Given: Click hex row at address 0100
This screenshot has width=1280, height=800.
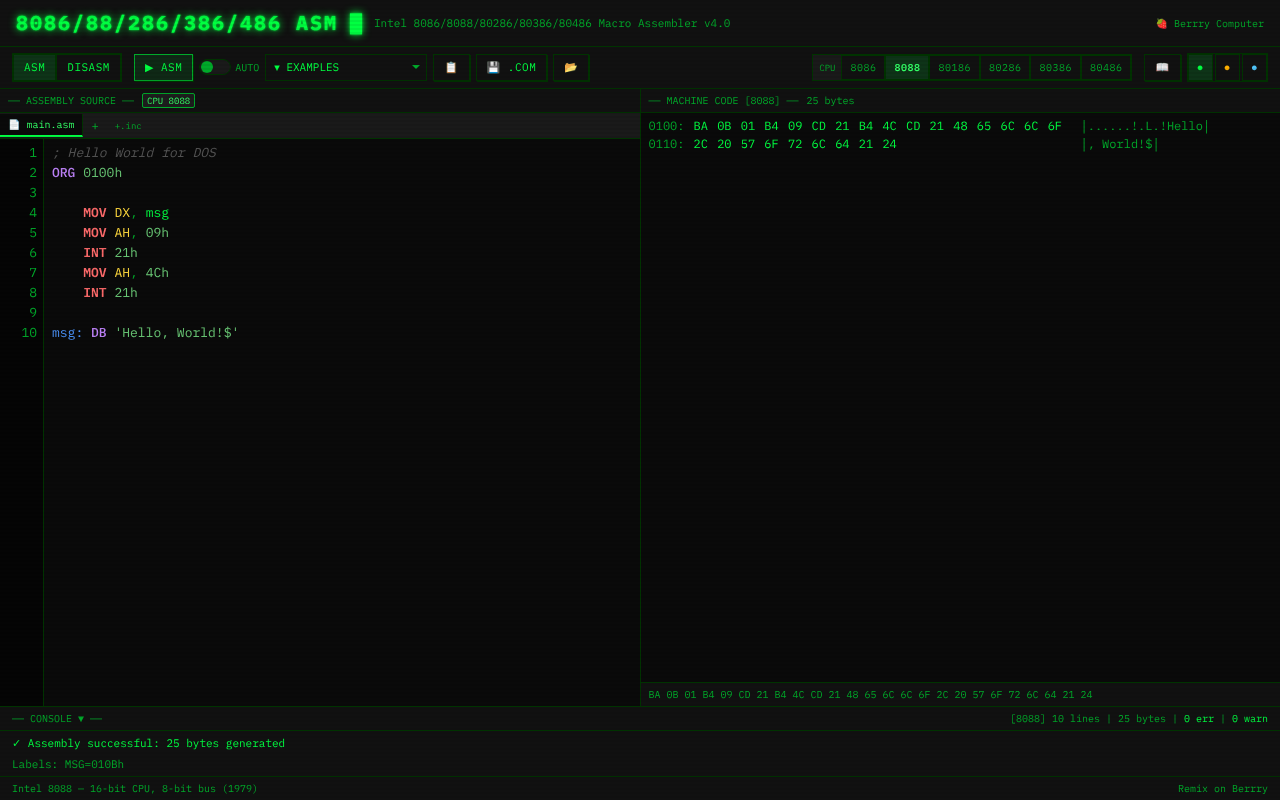Looking at the screenshot, I should (x=929, y=127).
